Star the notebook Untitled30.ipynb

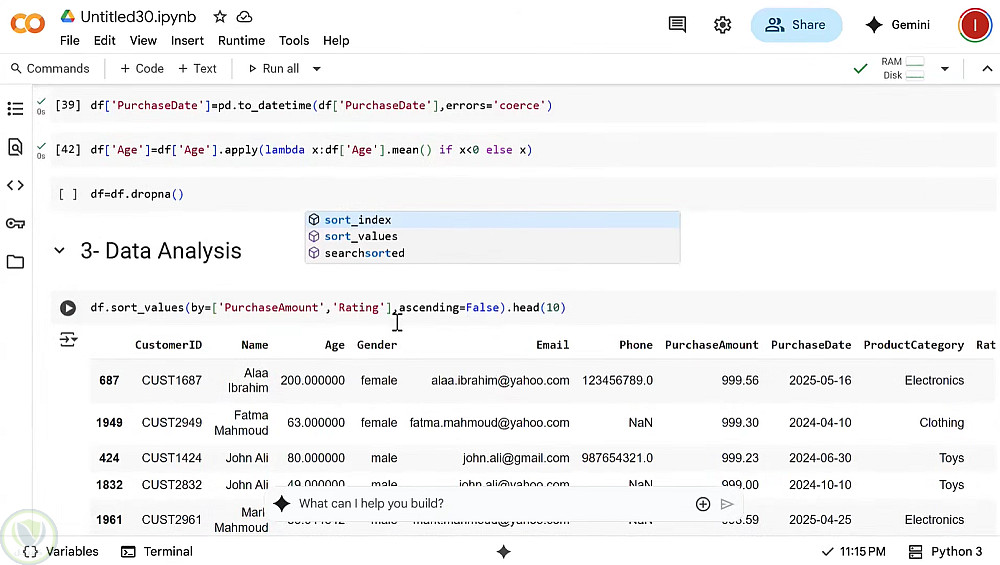220,17
